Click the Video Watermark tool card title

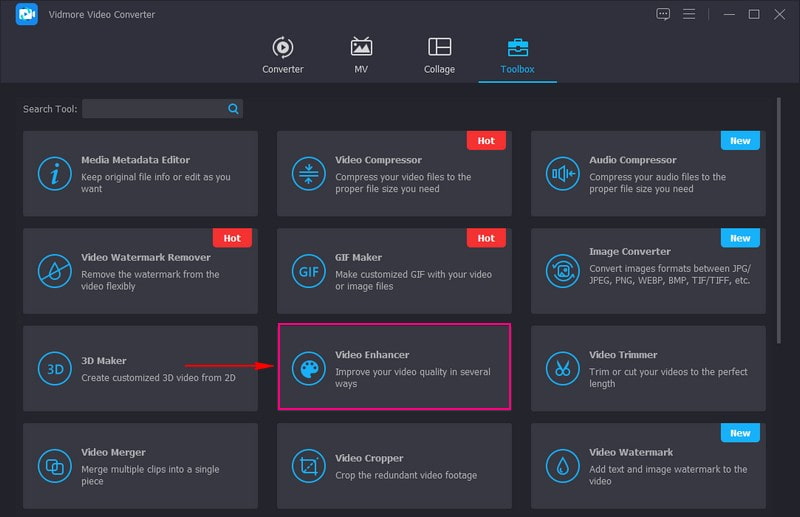click(631, 452)
